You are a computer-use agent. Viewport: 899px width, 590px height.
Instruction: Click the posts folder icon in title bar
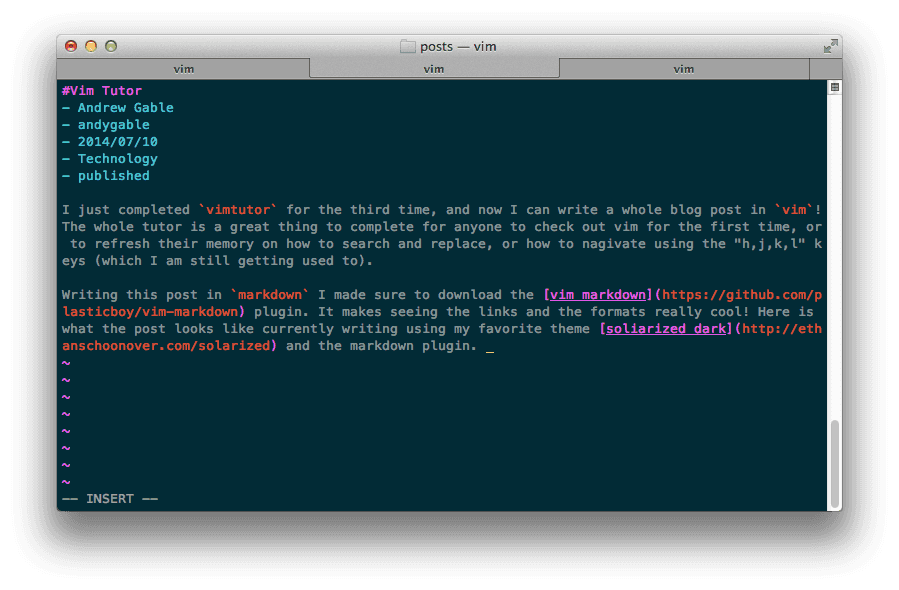pyautogui.click(x=408, y=46)
